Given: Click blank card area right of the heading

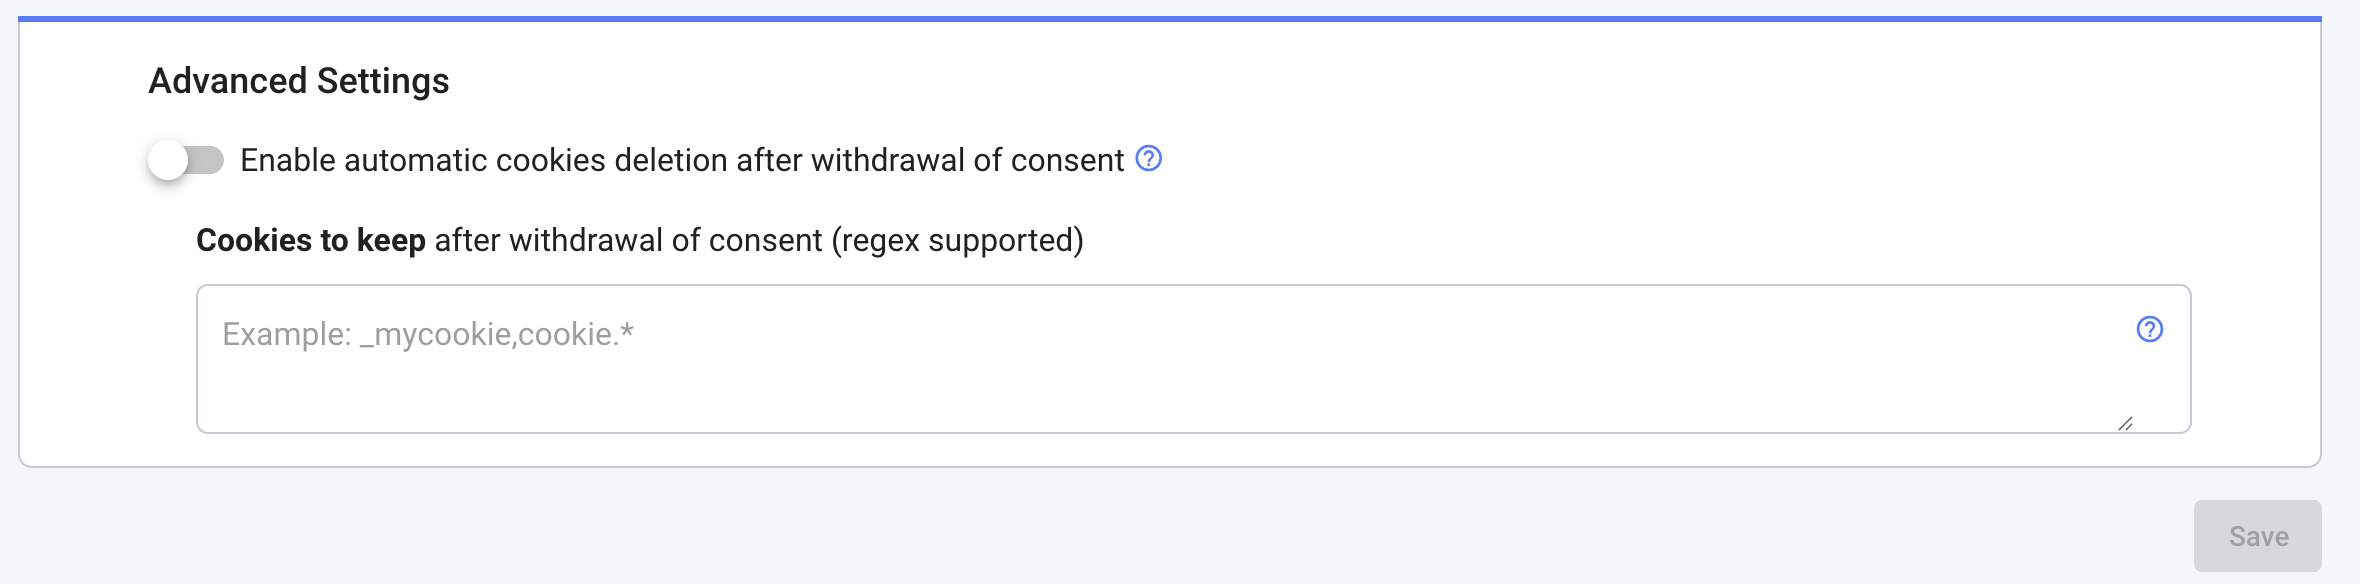Looking at the screenshot, I should 1300,81.
